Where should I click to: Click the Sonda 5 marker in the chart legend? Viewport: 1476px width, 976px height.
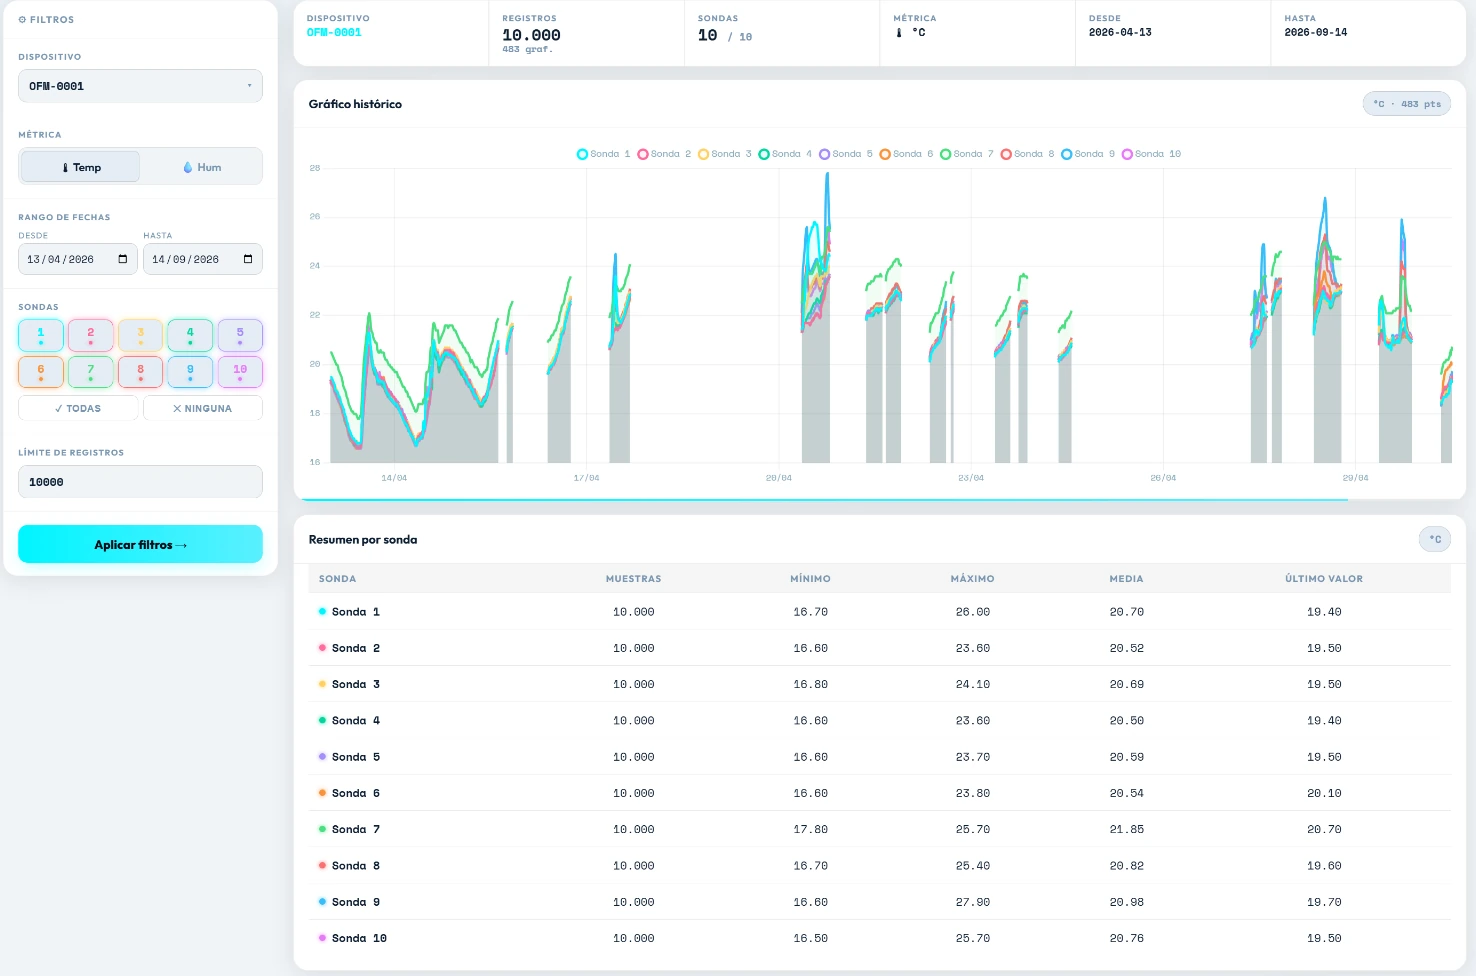point(825,154)
